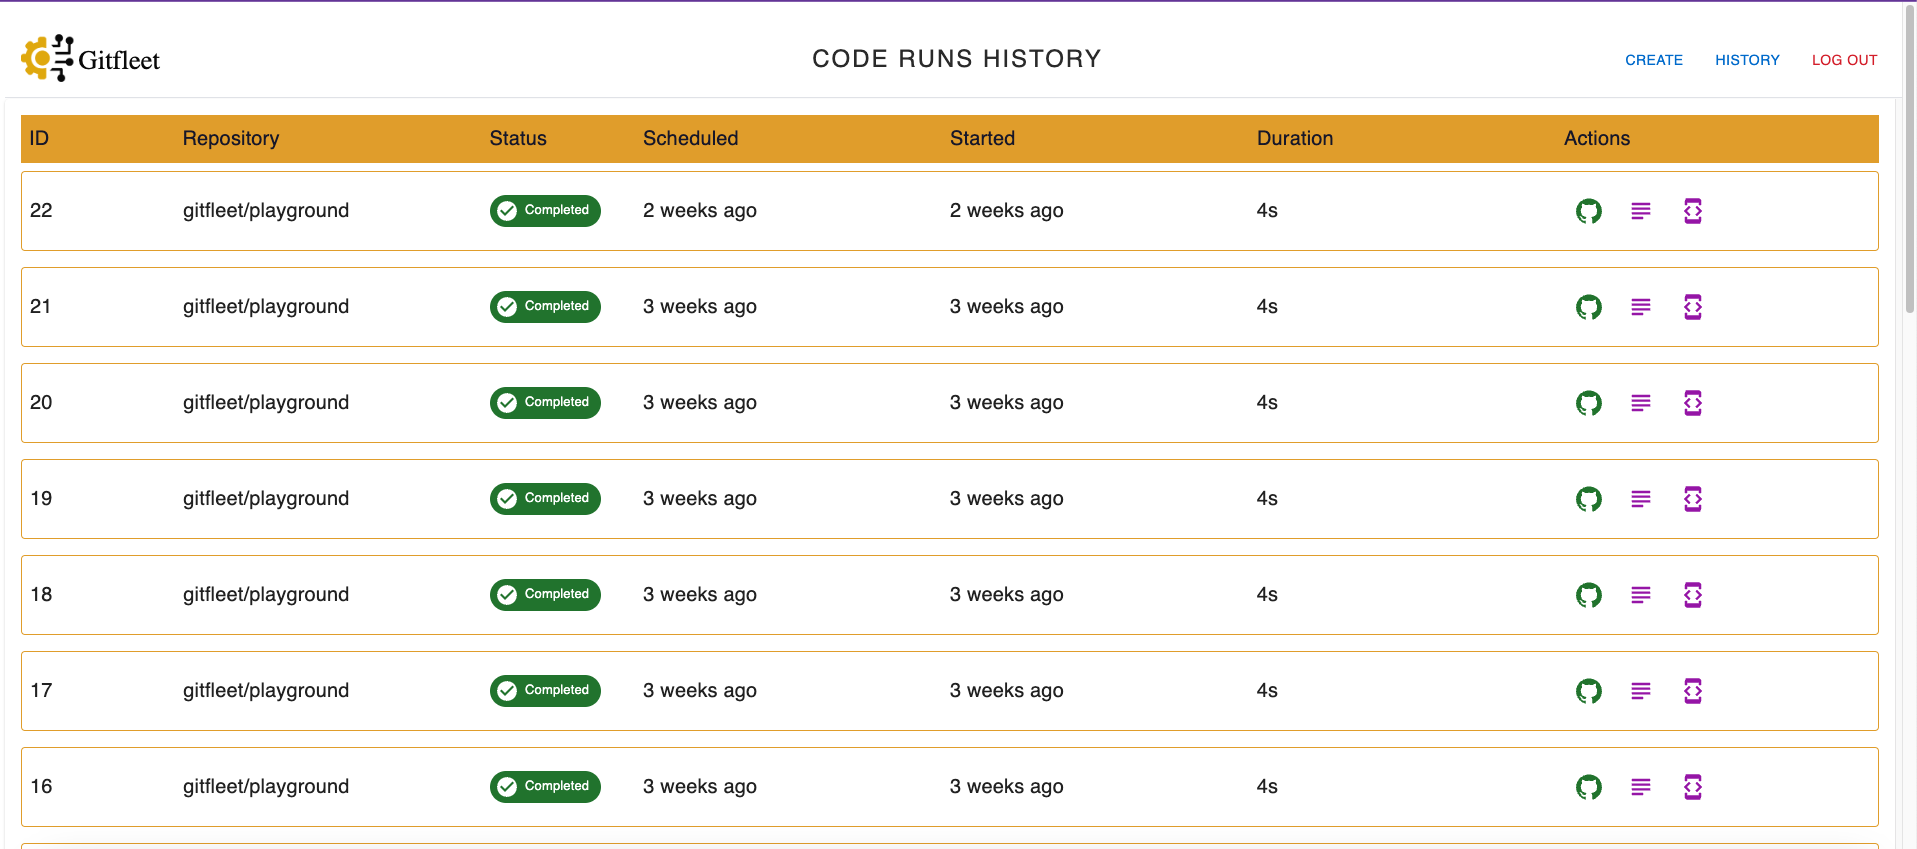Click the Duration column header
Screen dimensions: 1917x849
pos(1294,138)
